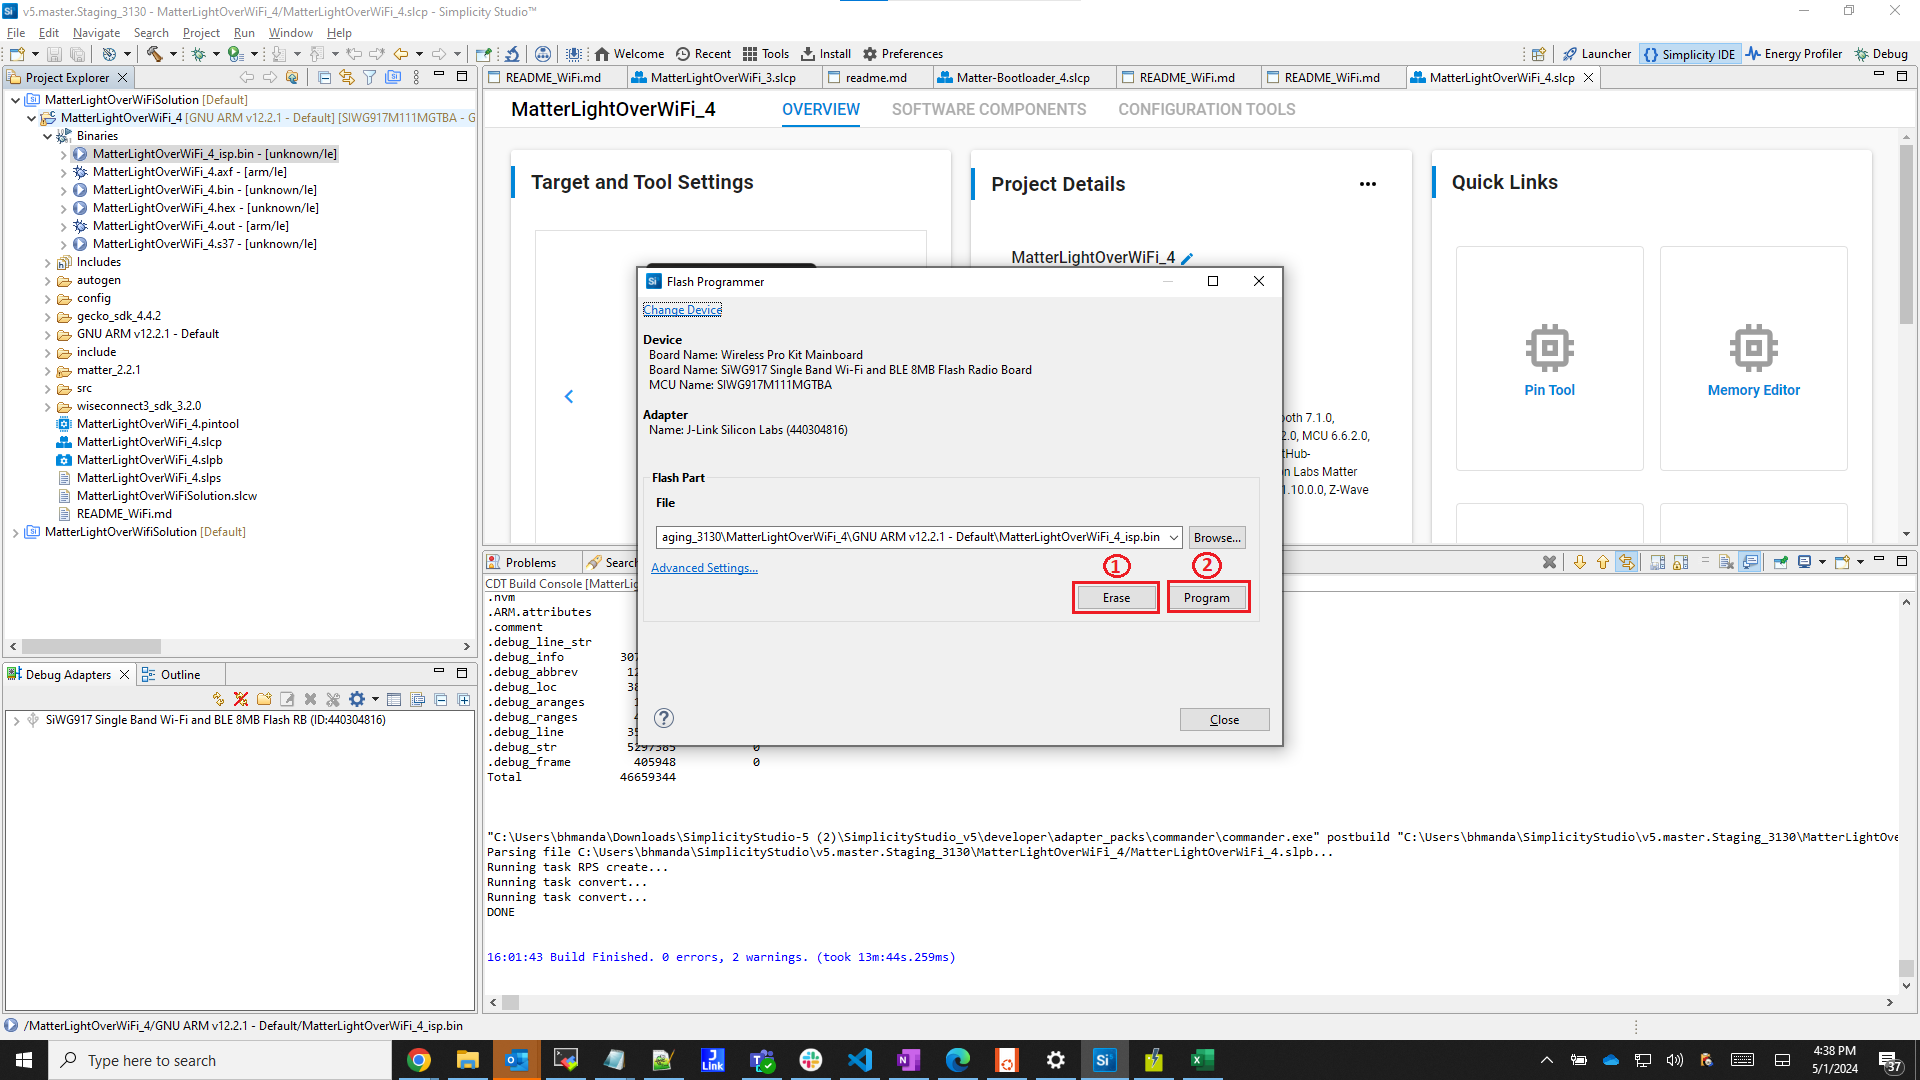This screenshot has width=1920, height=1080.
Task: Click the disconnect adapters red-cross icon
Action: (241, 700)
